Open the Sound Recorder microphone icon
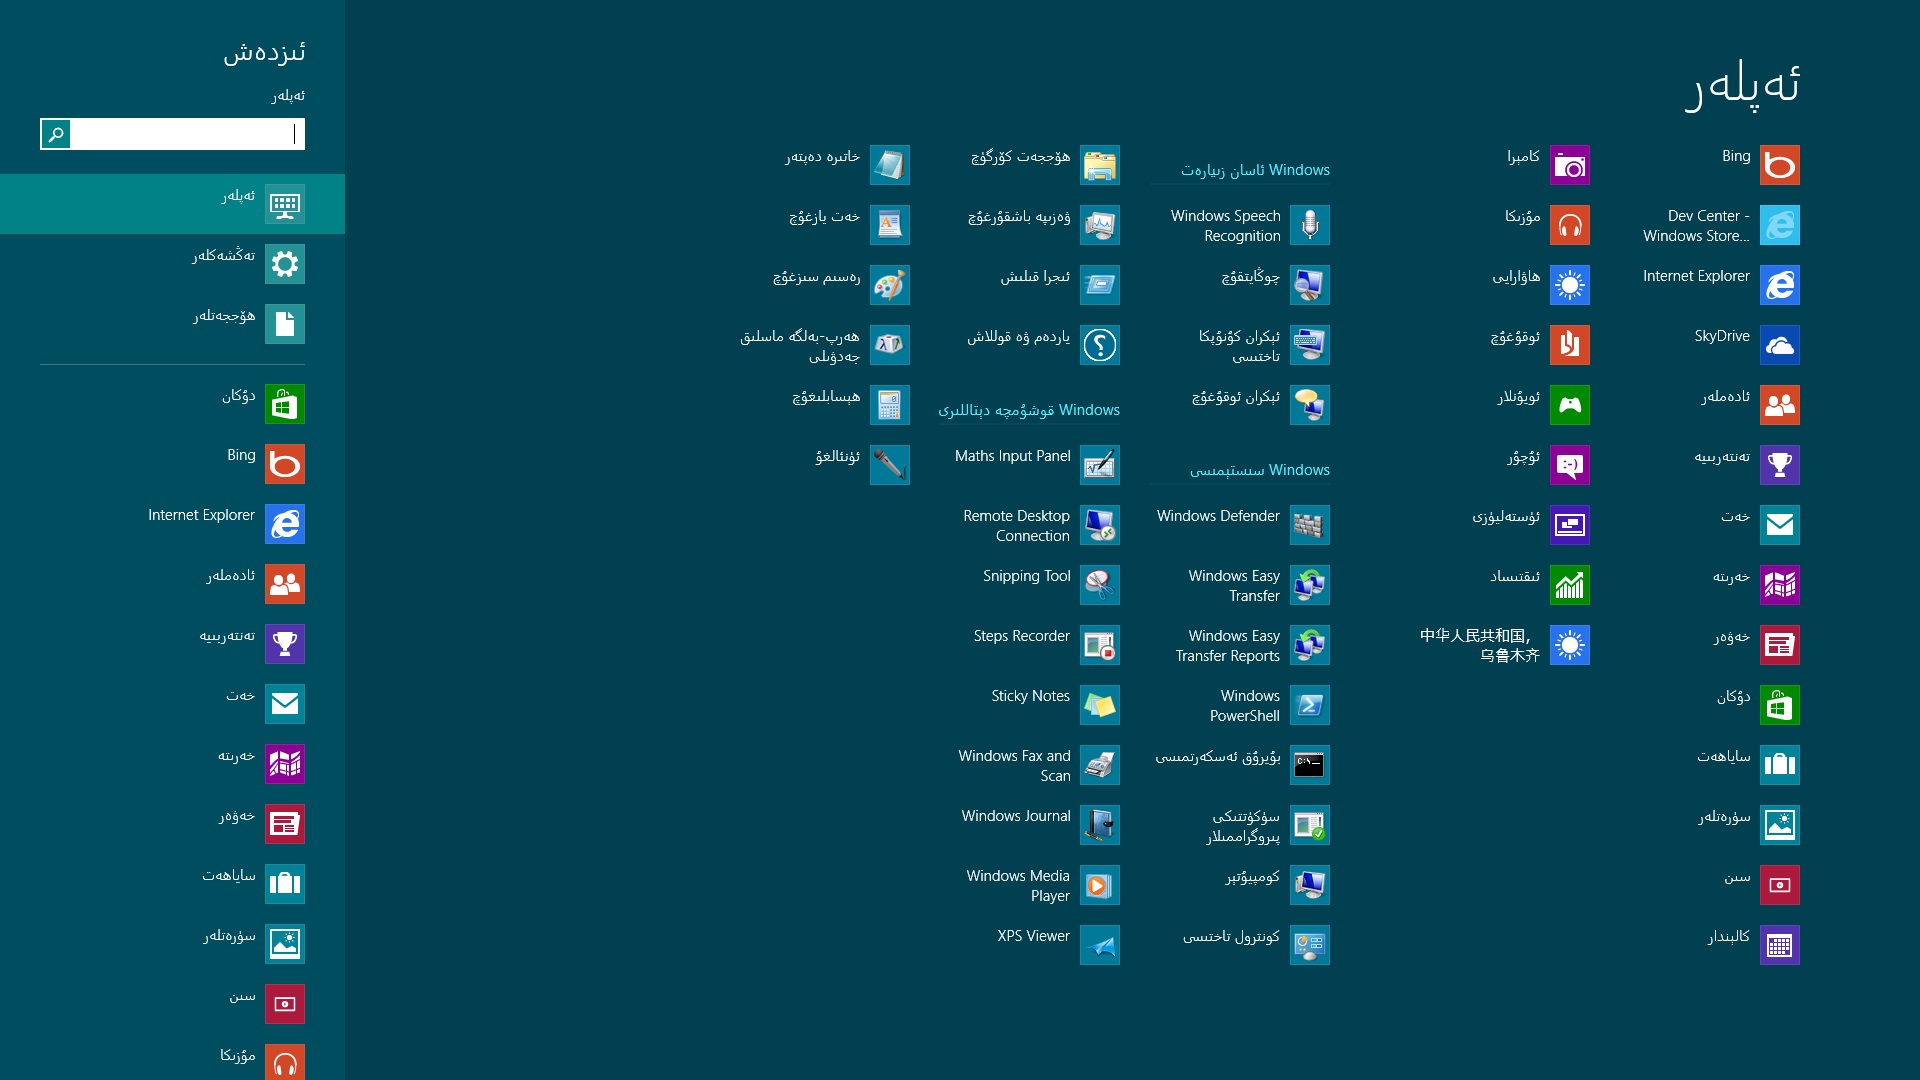This screenshot has width=1920, height=1080. [890, 465]
